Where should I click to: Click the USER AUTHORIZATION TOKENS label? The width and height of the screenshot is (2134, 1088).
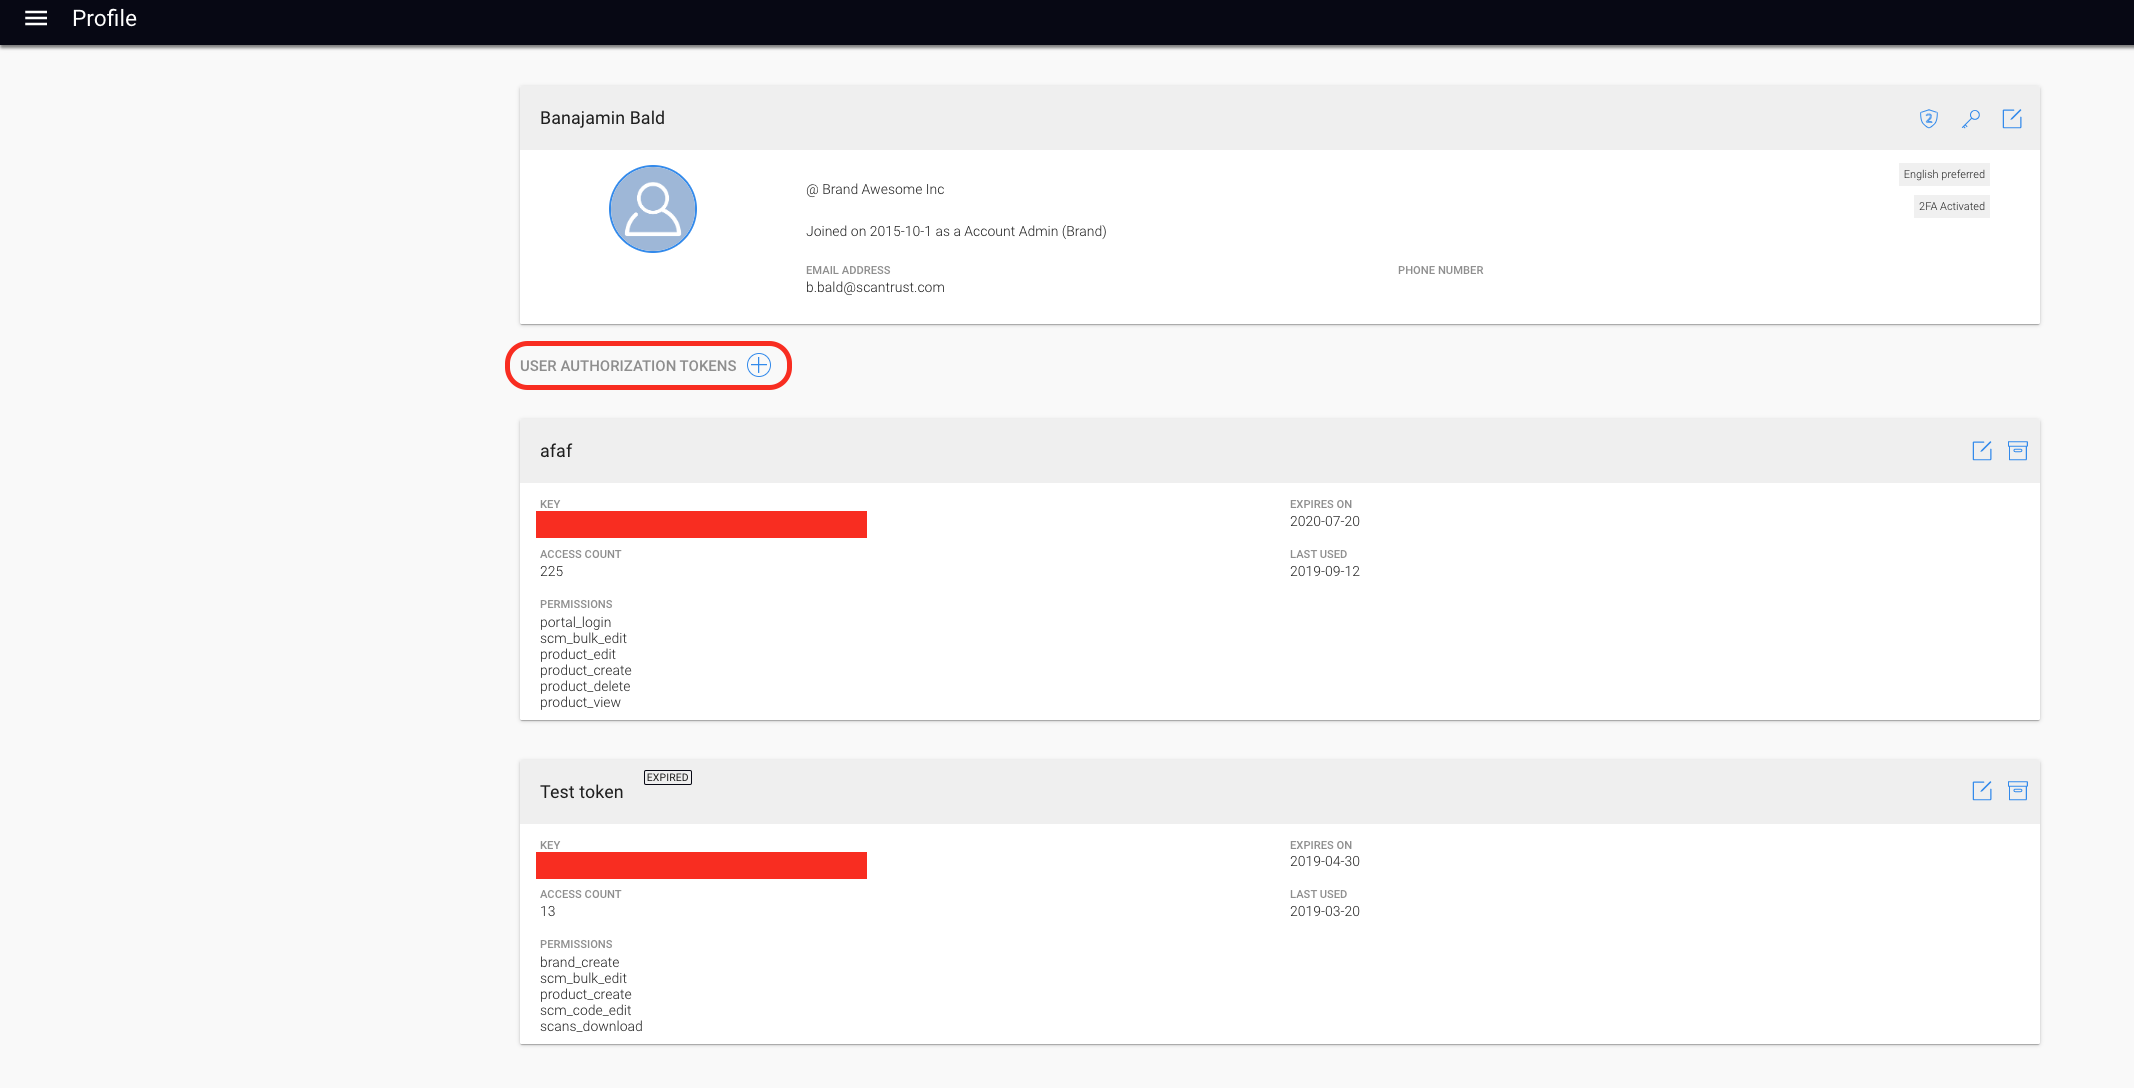[x=628, y=366]
